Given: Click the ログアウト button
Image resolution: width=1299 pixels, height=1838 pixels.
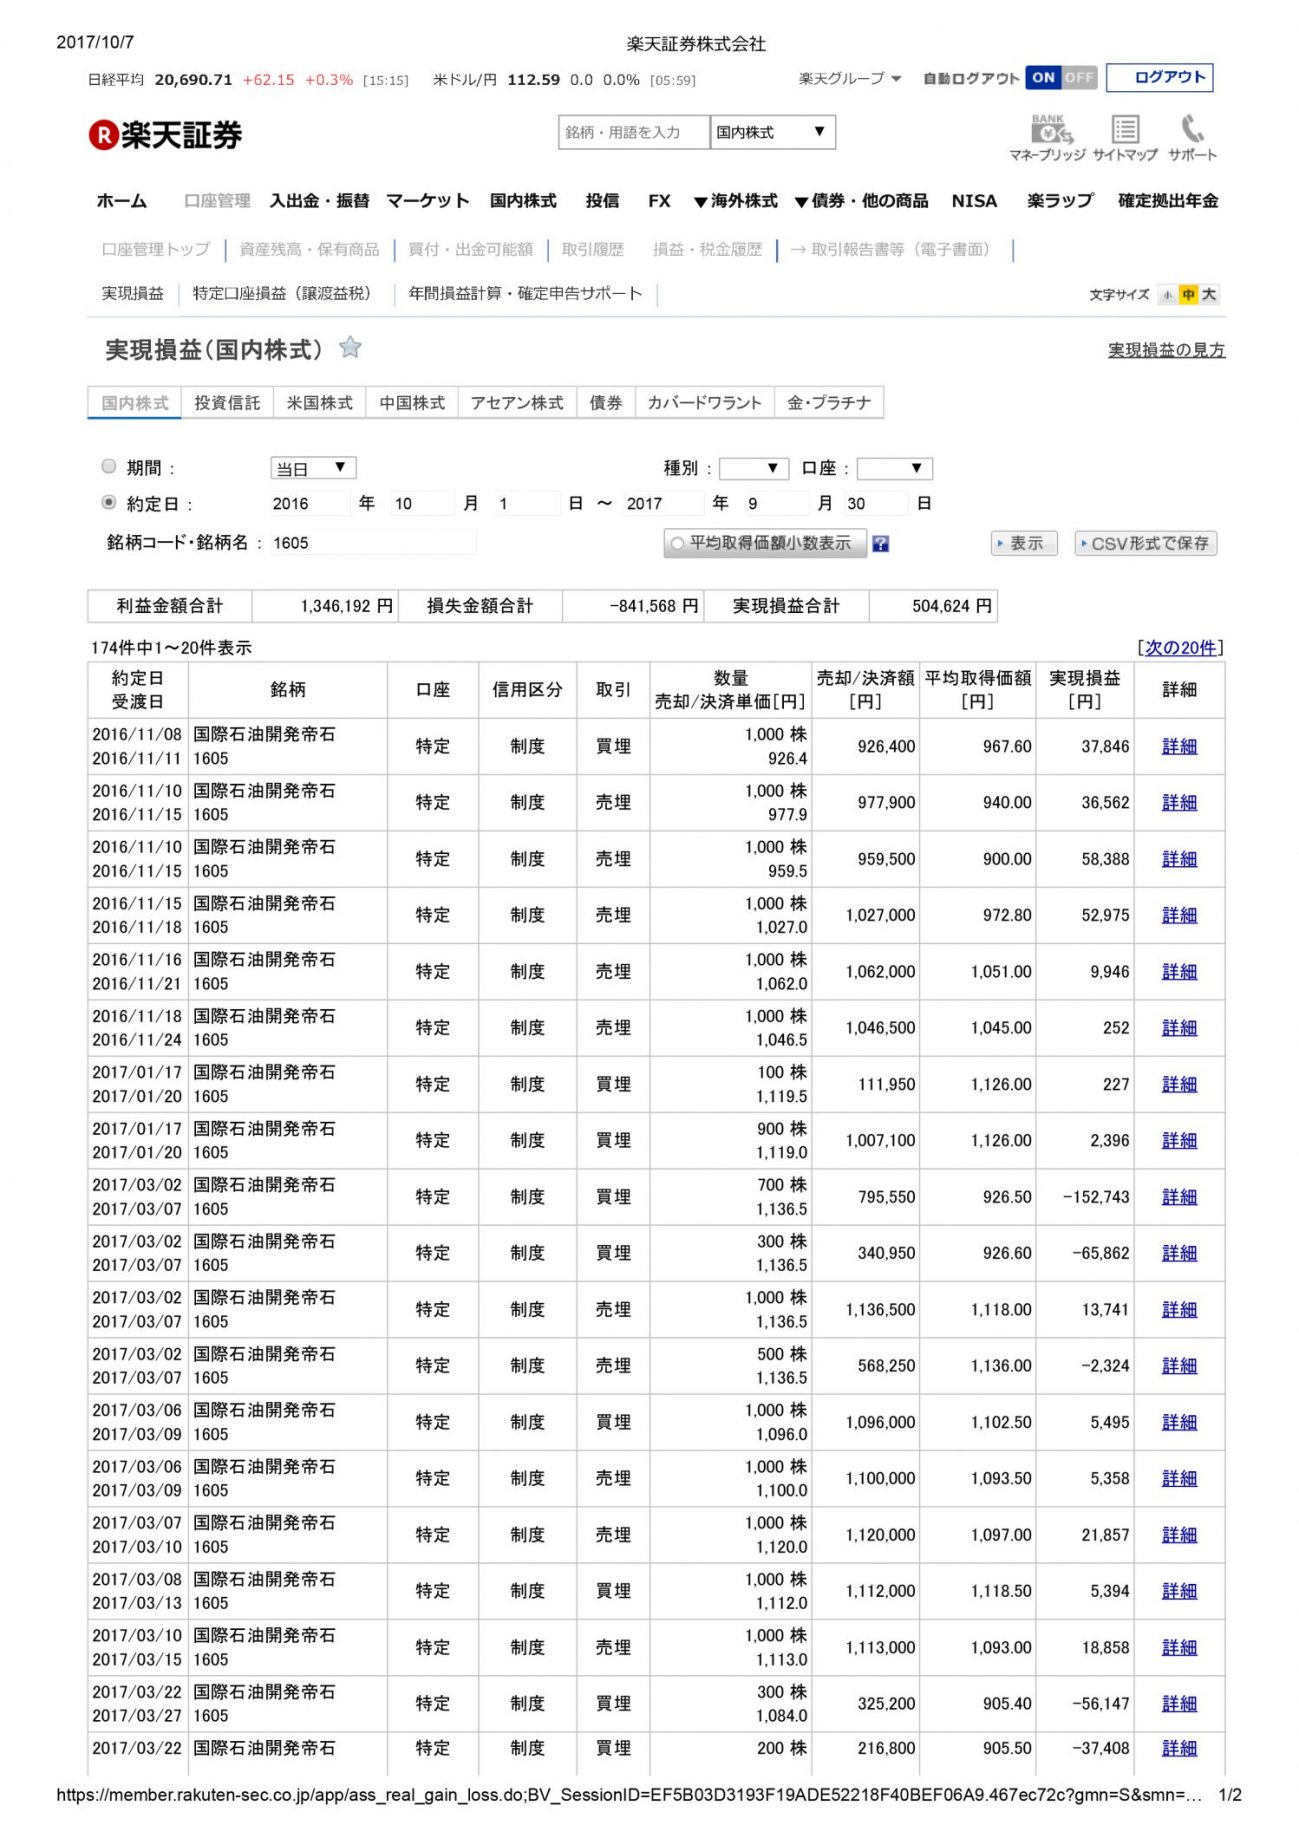Looking at the screenshot, I should 1160,78.
